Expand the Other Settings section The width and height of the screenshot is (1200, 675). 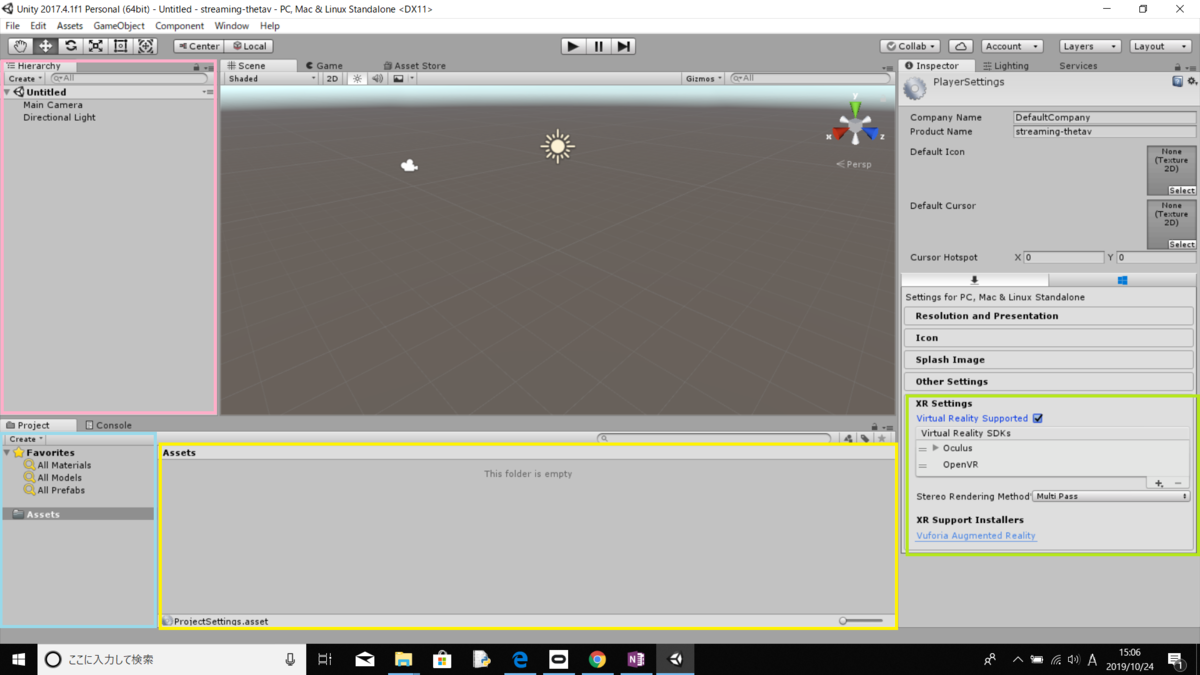(x=1048, y=381)
